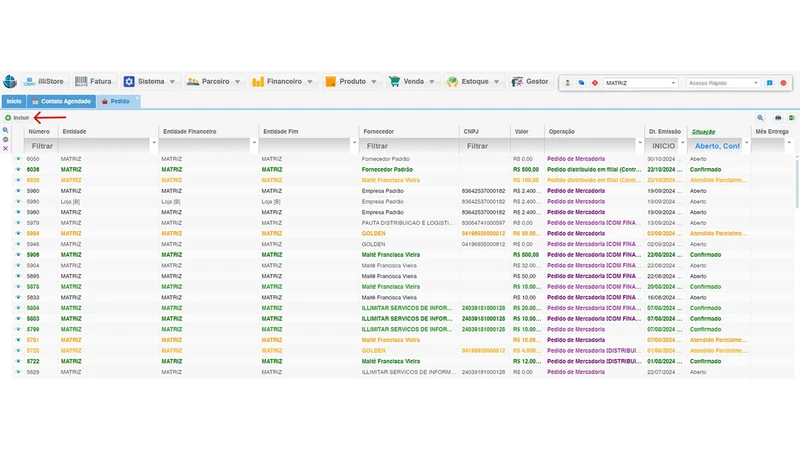View order 6050 using its eye icon
This screenshot has width=800, height=450.
18,159
